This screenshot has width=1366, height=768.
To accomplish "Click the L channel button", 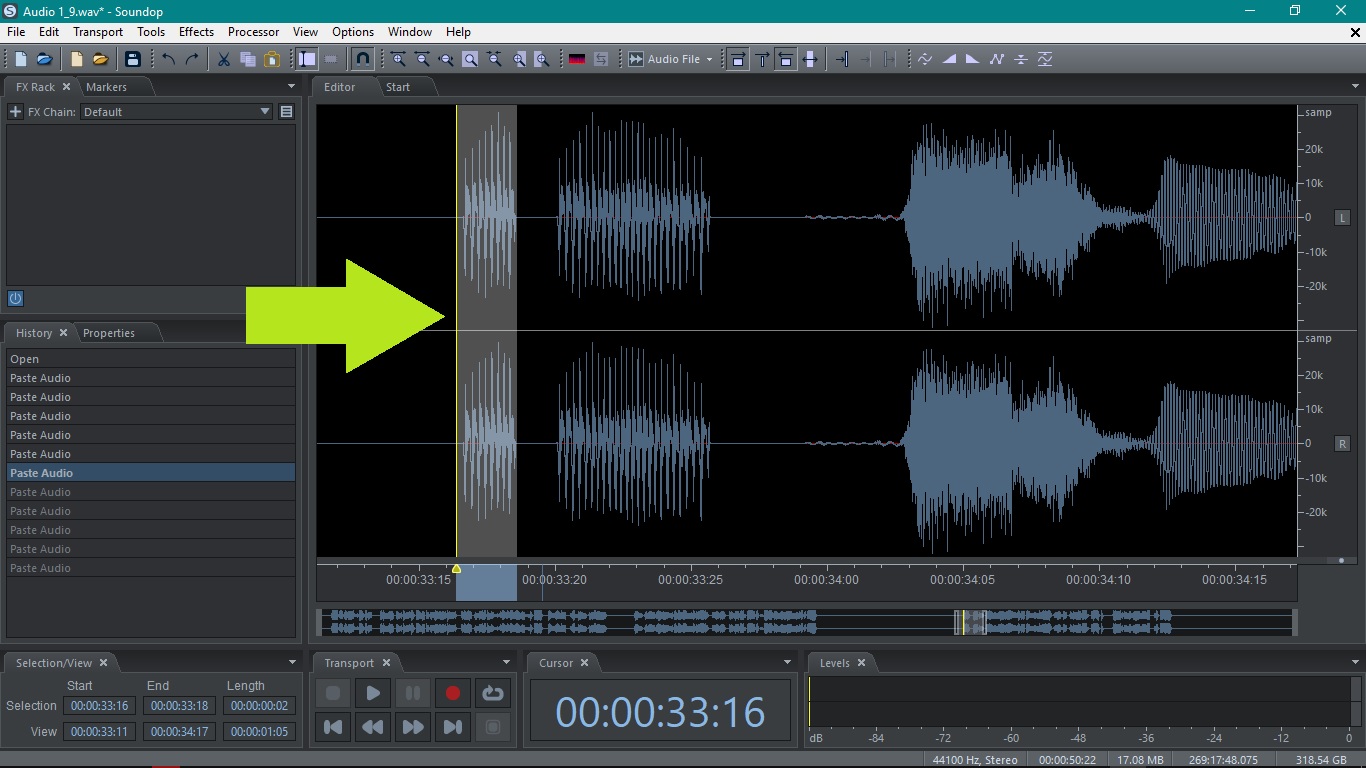I will click(1342, 217).
